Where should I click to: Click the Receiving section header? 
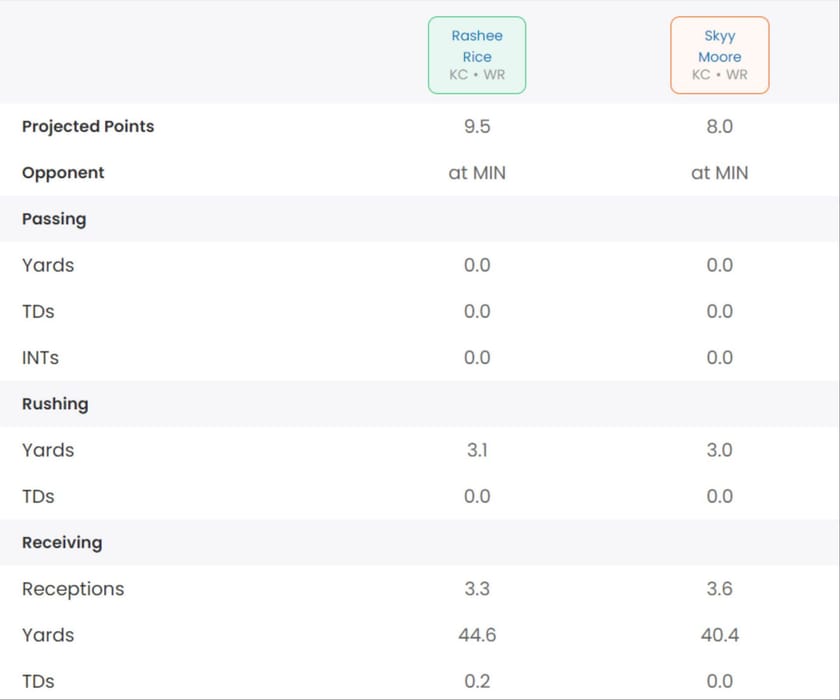point(62,543)
